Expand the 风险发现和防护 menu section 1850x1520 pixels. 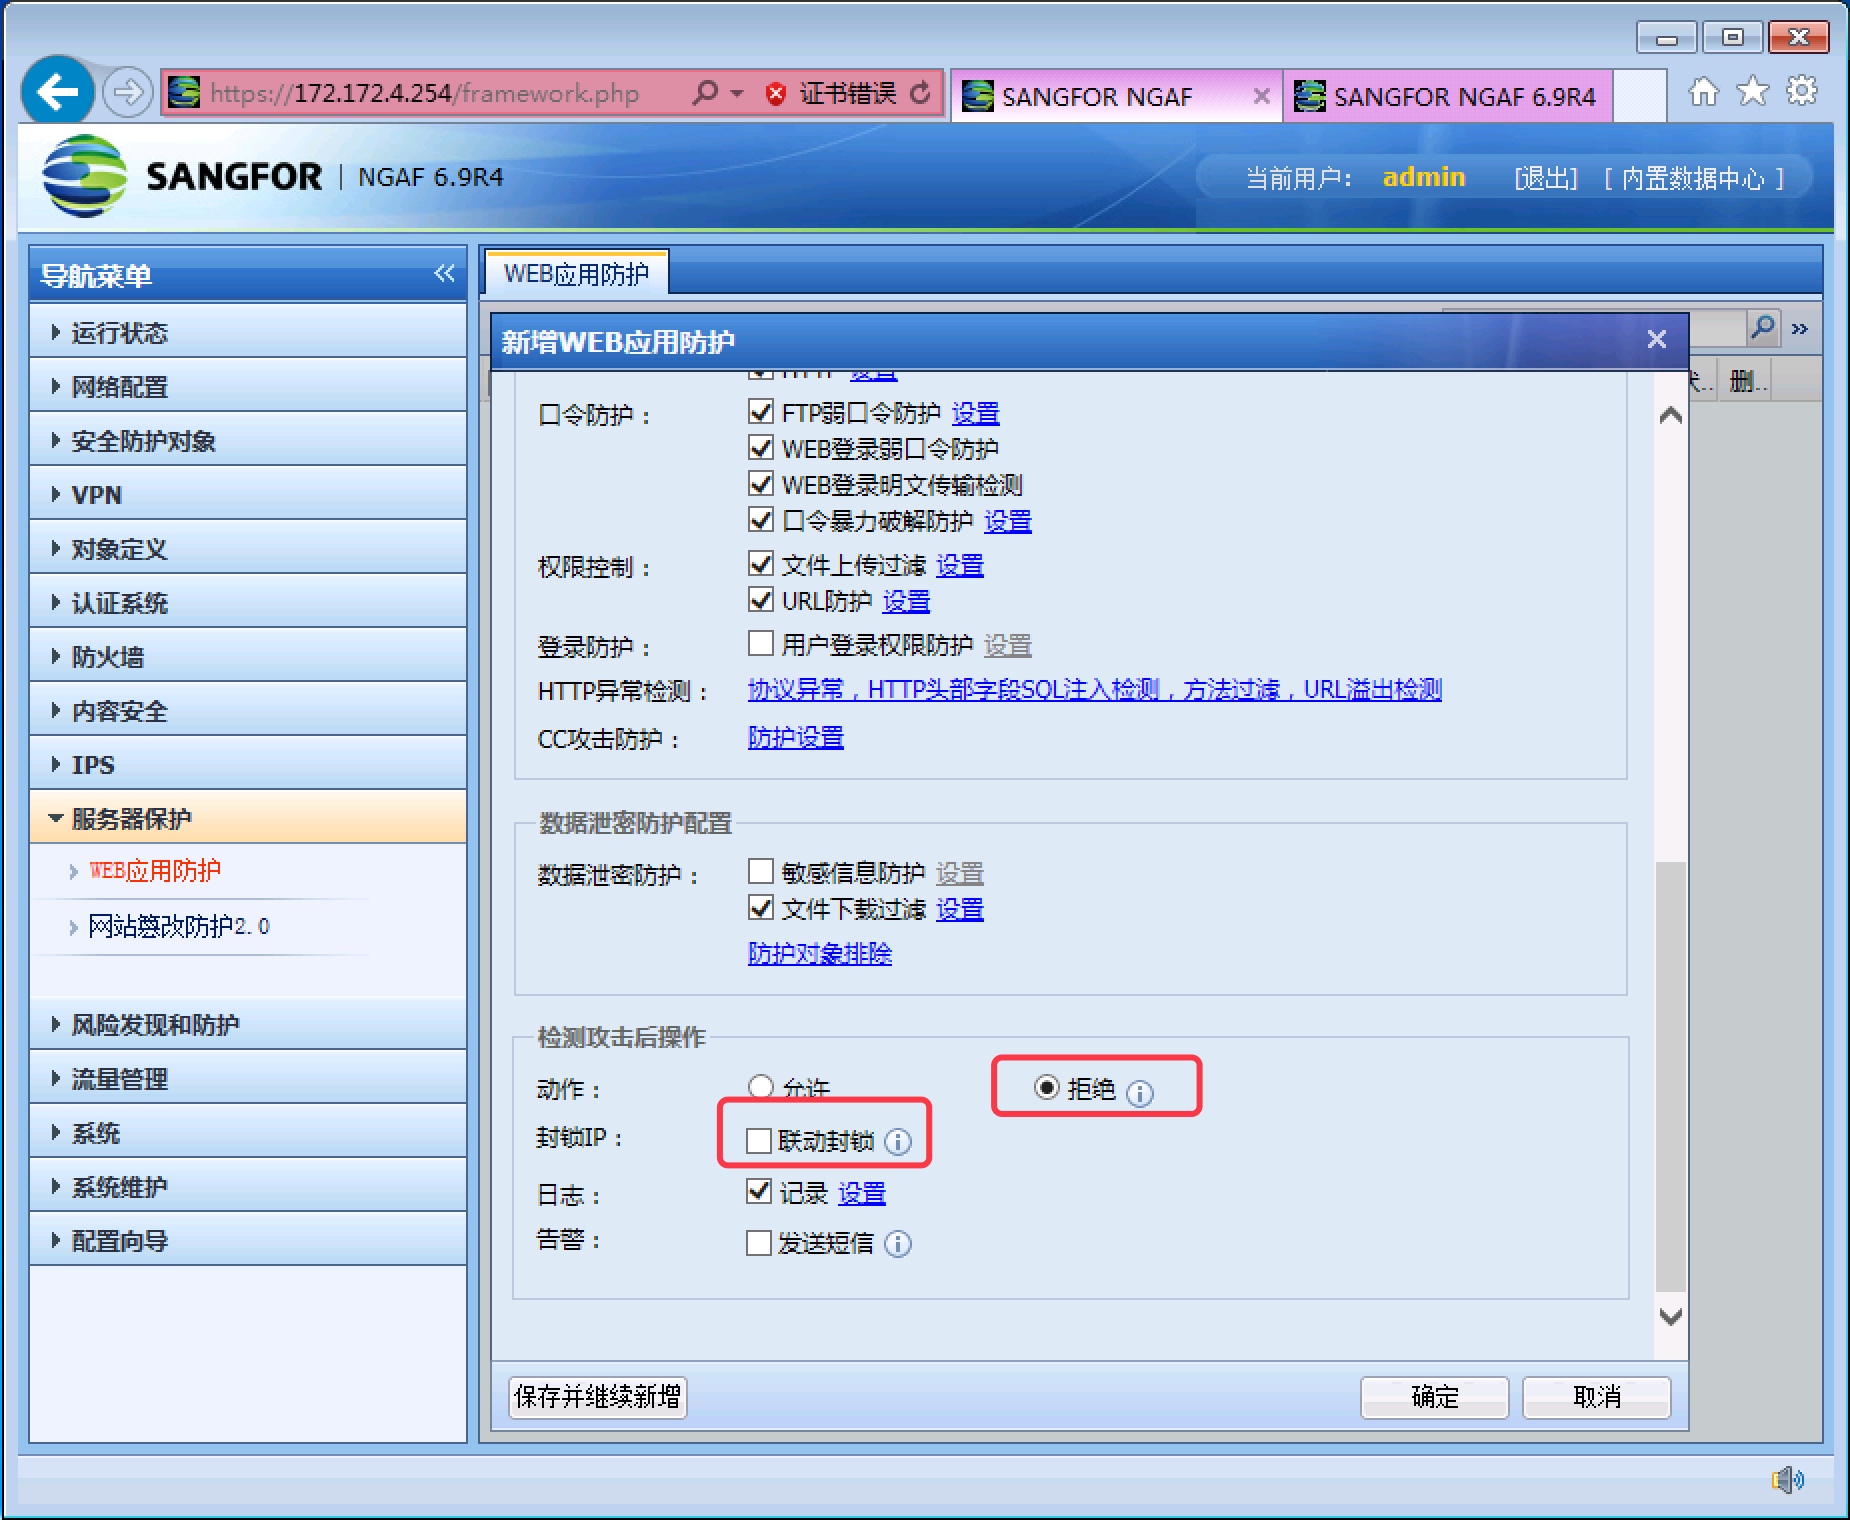tap(248, 1024)
